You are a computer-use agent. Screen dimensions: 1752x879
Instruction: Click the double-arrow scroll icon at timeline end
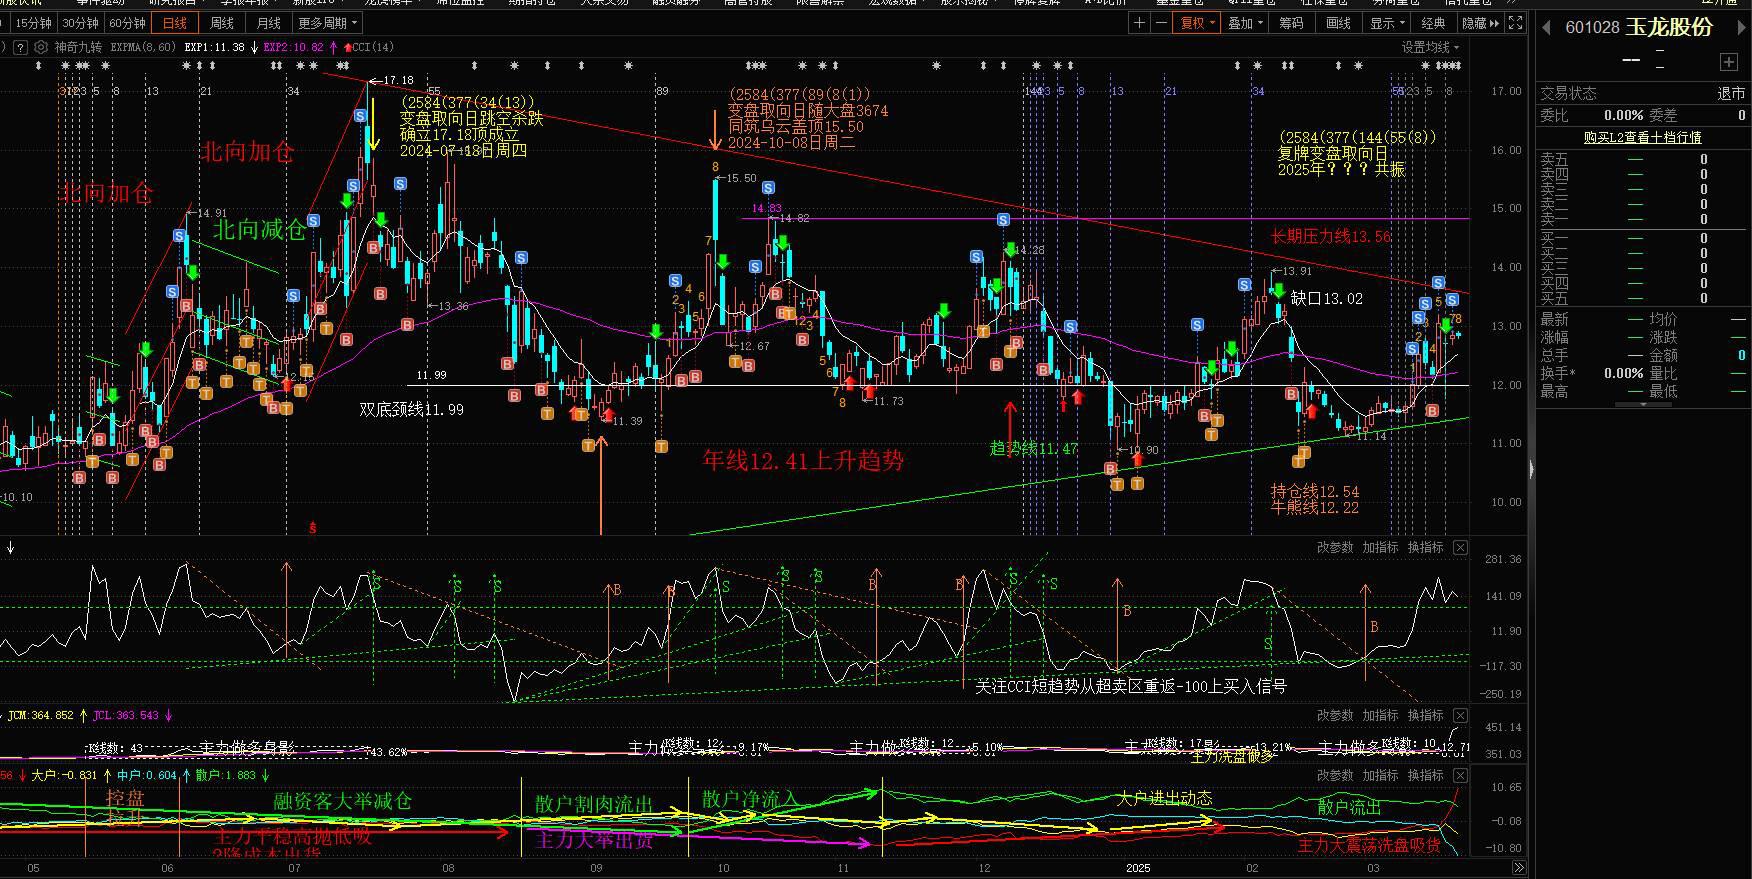pos(1519,868)
